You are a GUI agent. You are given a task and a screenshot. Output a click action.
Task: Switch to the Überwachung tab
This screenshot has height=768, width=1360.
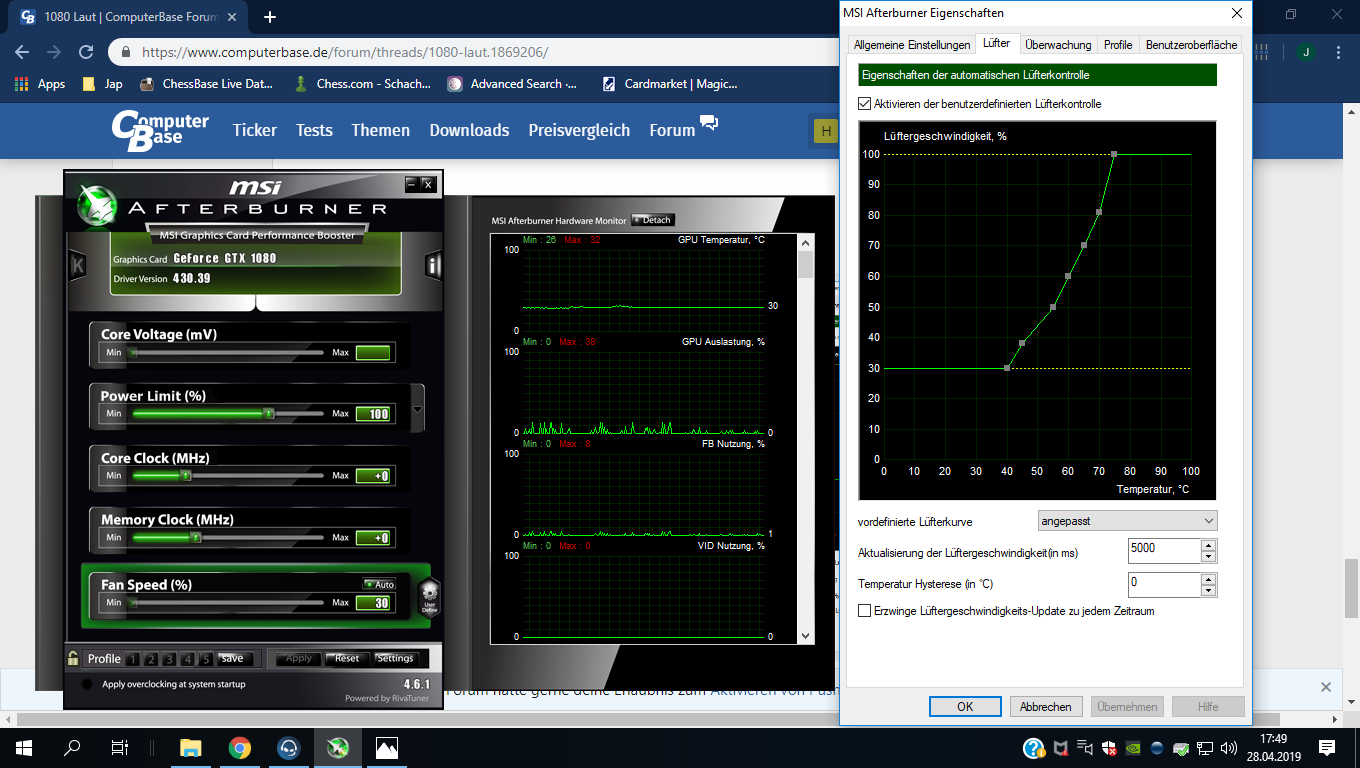pyautogui.click(x=1058, y=45)
